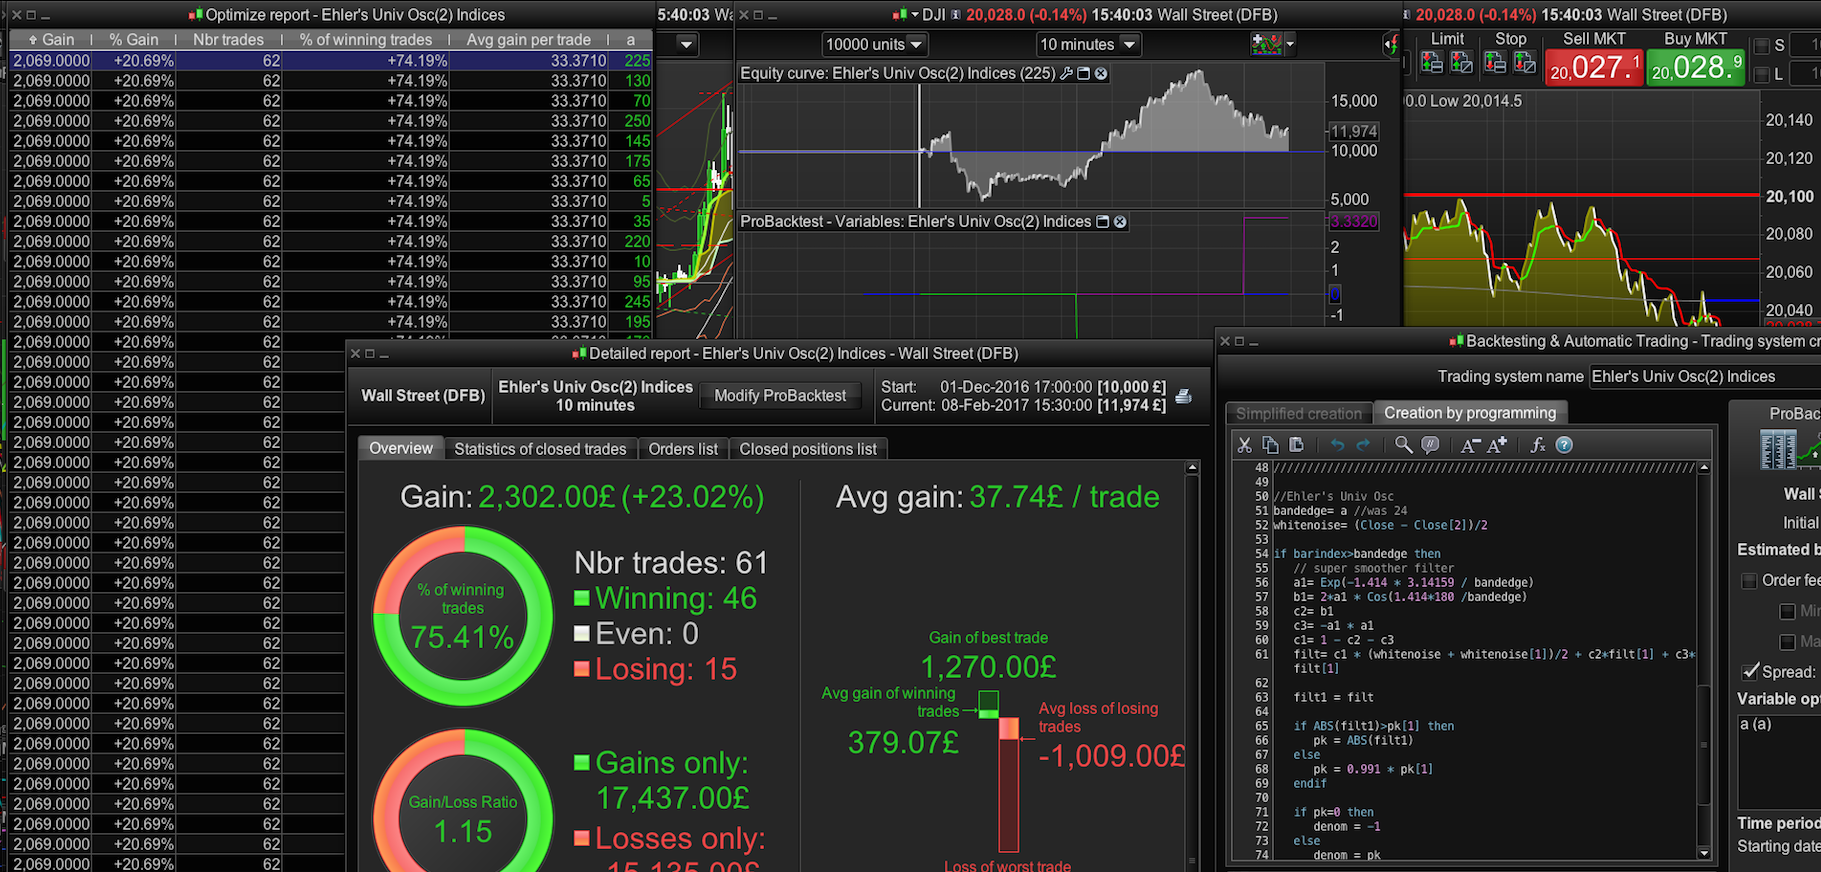
Task: Open the dropdown left of the DJI chart
Action: click(x=686, y=44)
